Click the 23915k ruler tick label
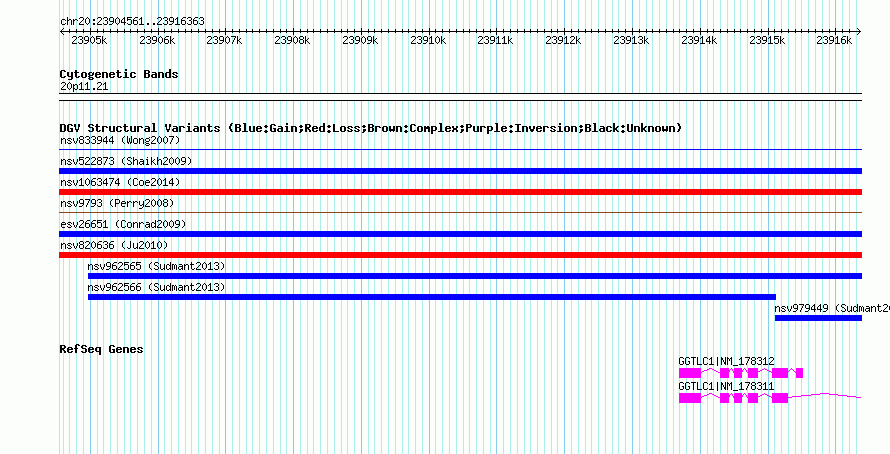890x454 pixels. tap(767, 40)
